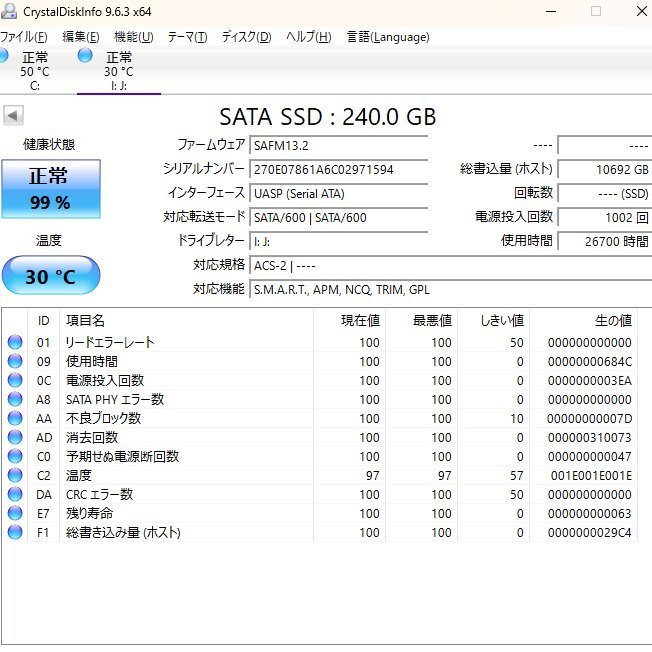Click the firmware field SAFM13.2
This screenshot has height=652, width=652.
pyautogui.click(x=338, y=146)
